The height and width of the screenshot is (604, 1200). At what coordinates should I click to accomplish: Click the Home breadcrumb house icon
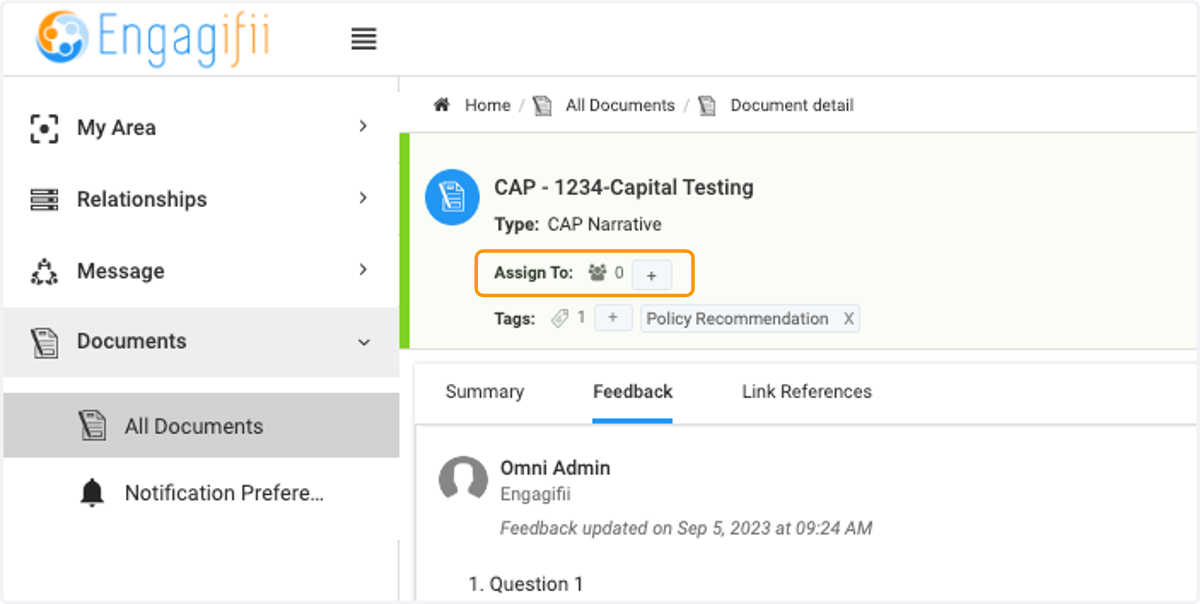[x=441, y=105]
